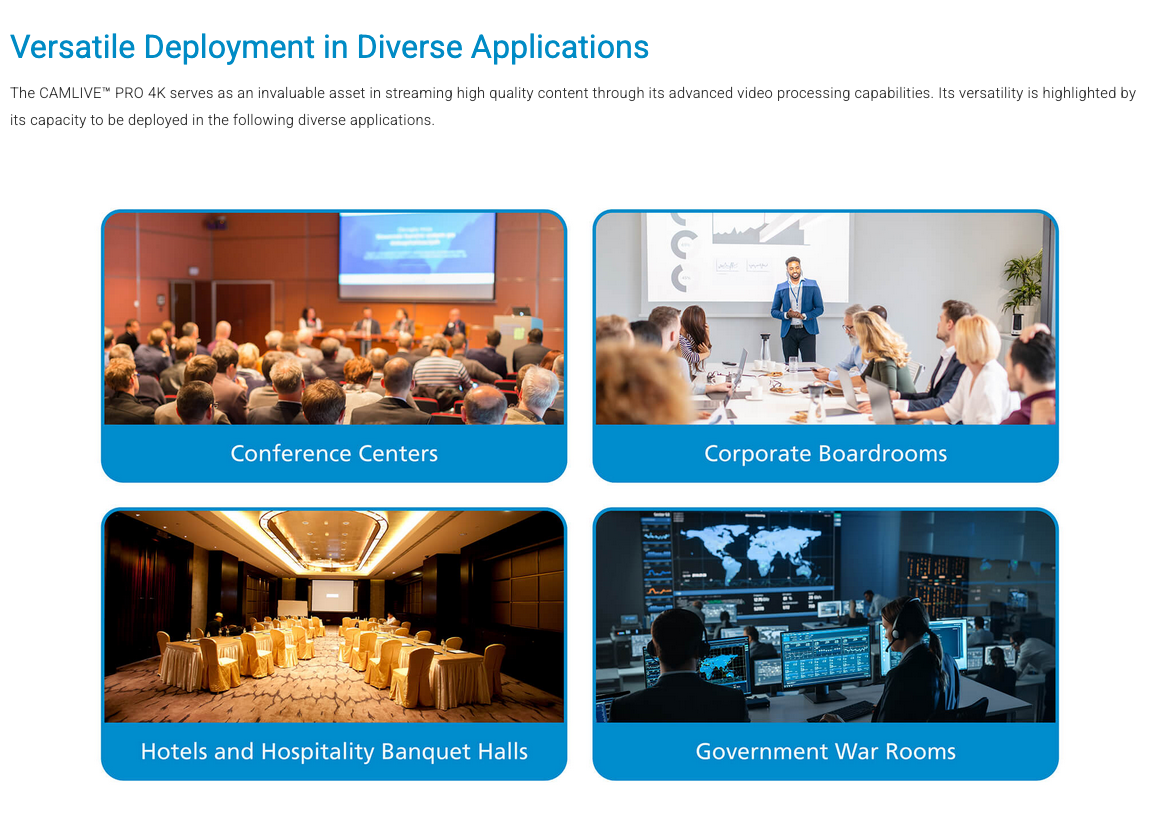Click the CAMLIVE PRO 4K description paragraph
This screenshot has width=1150, height=821.
click(572, 106)
